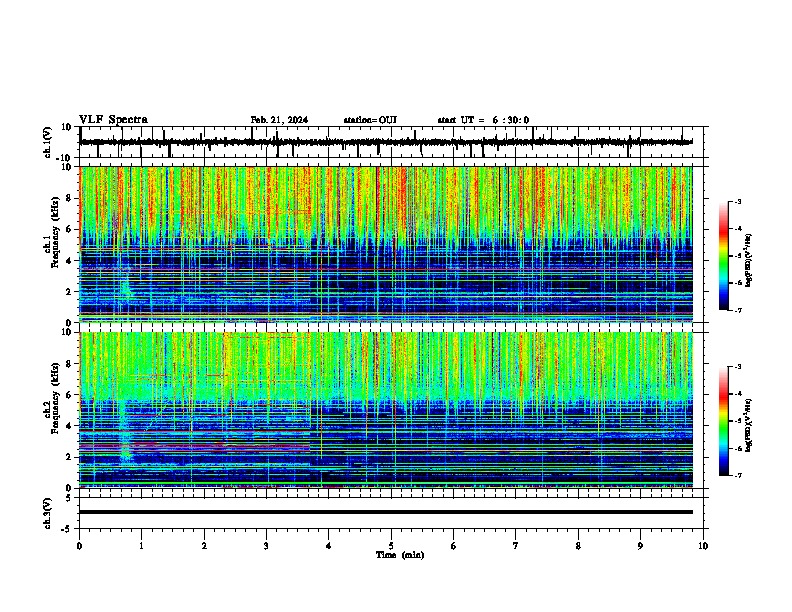
Task: Click the "-3" label atop ch.1 colorbar
Action: pos(738,201)
